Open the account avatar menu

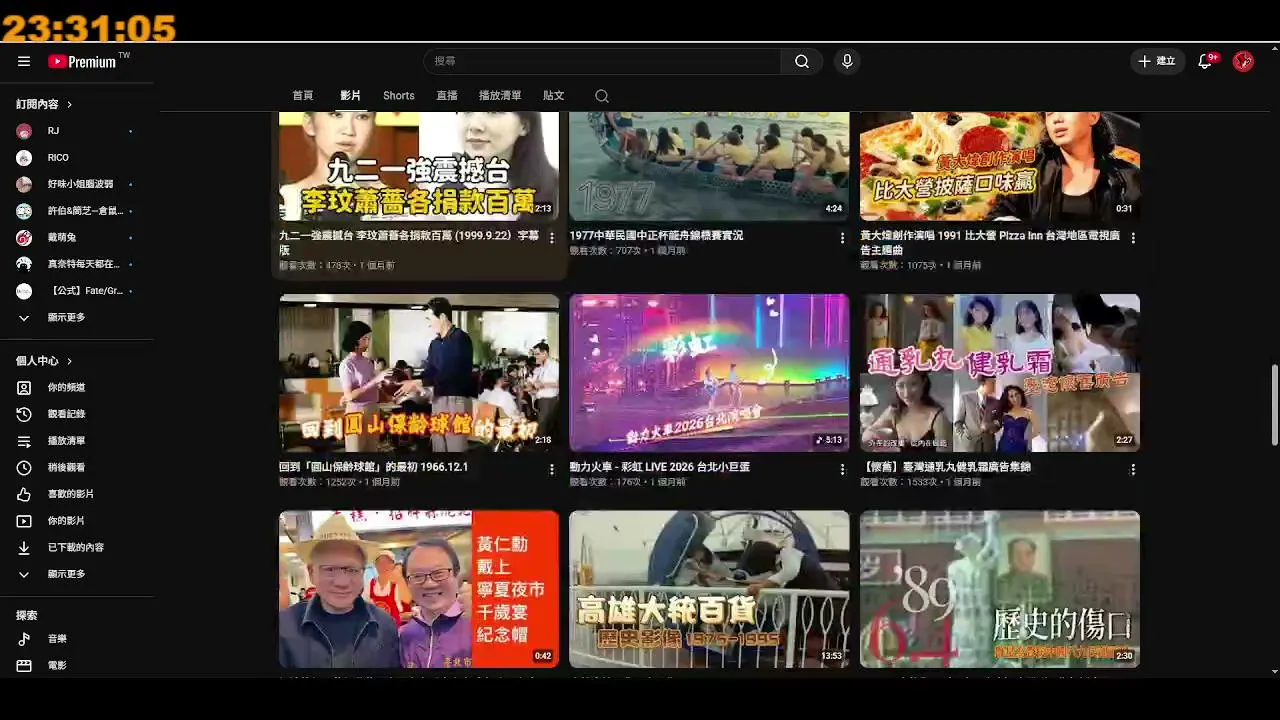click(x=1243, y=61)
